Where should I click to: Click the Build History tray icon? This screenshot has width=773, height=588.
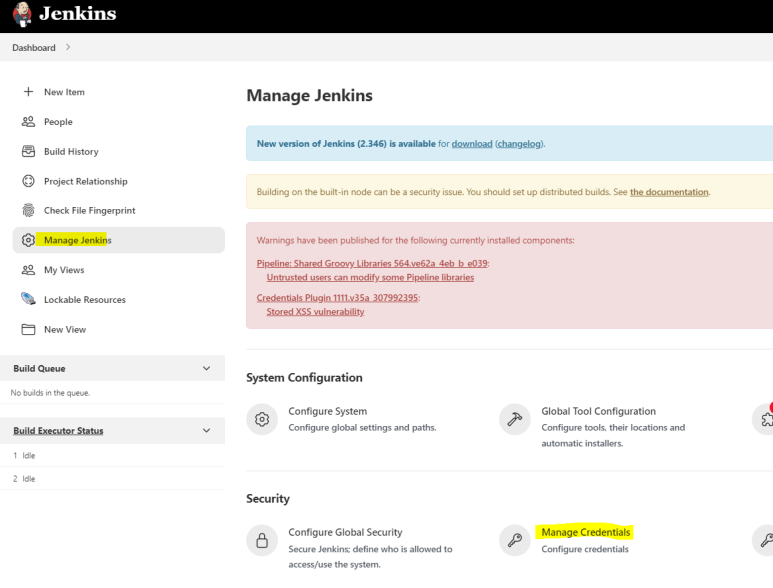click(28, 151)
